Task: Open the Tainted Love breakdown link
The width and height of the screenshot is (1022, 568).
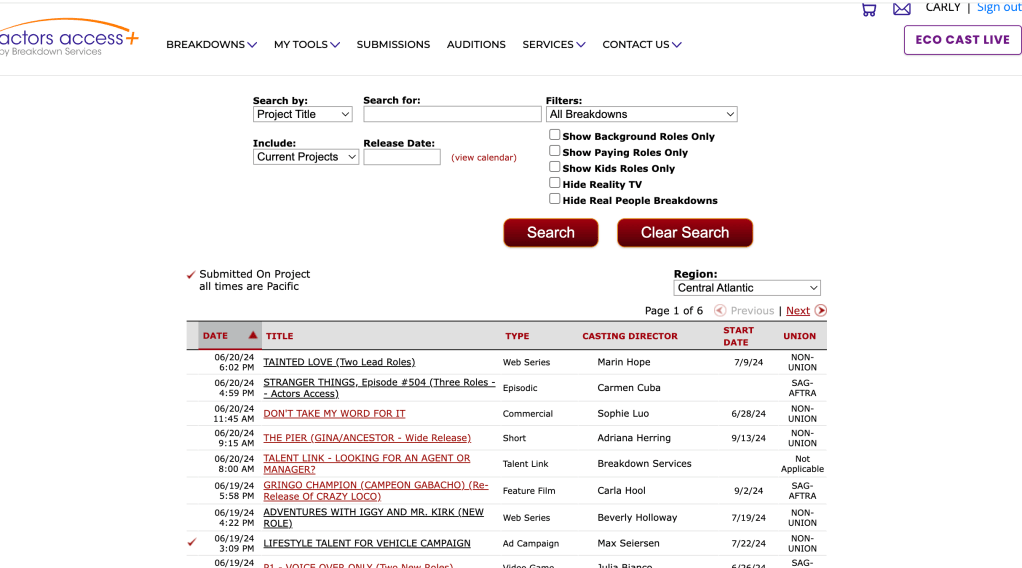Action: pos(339,362)
